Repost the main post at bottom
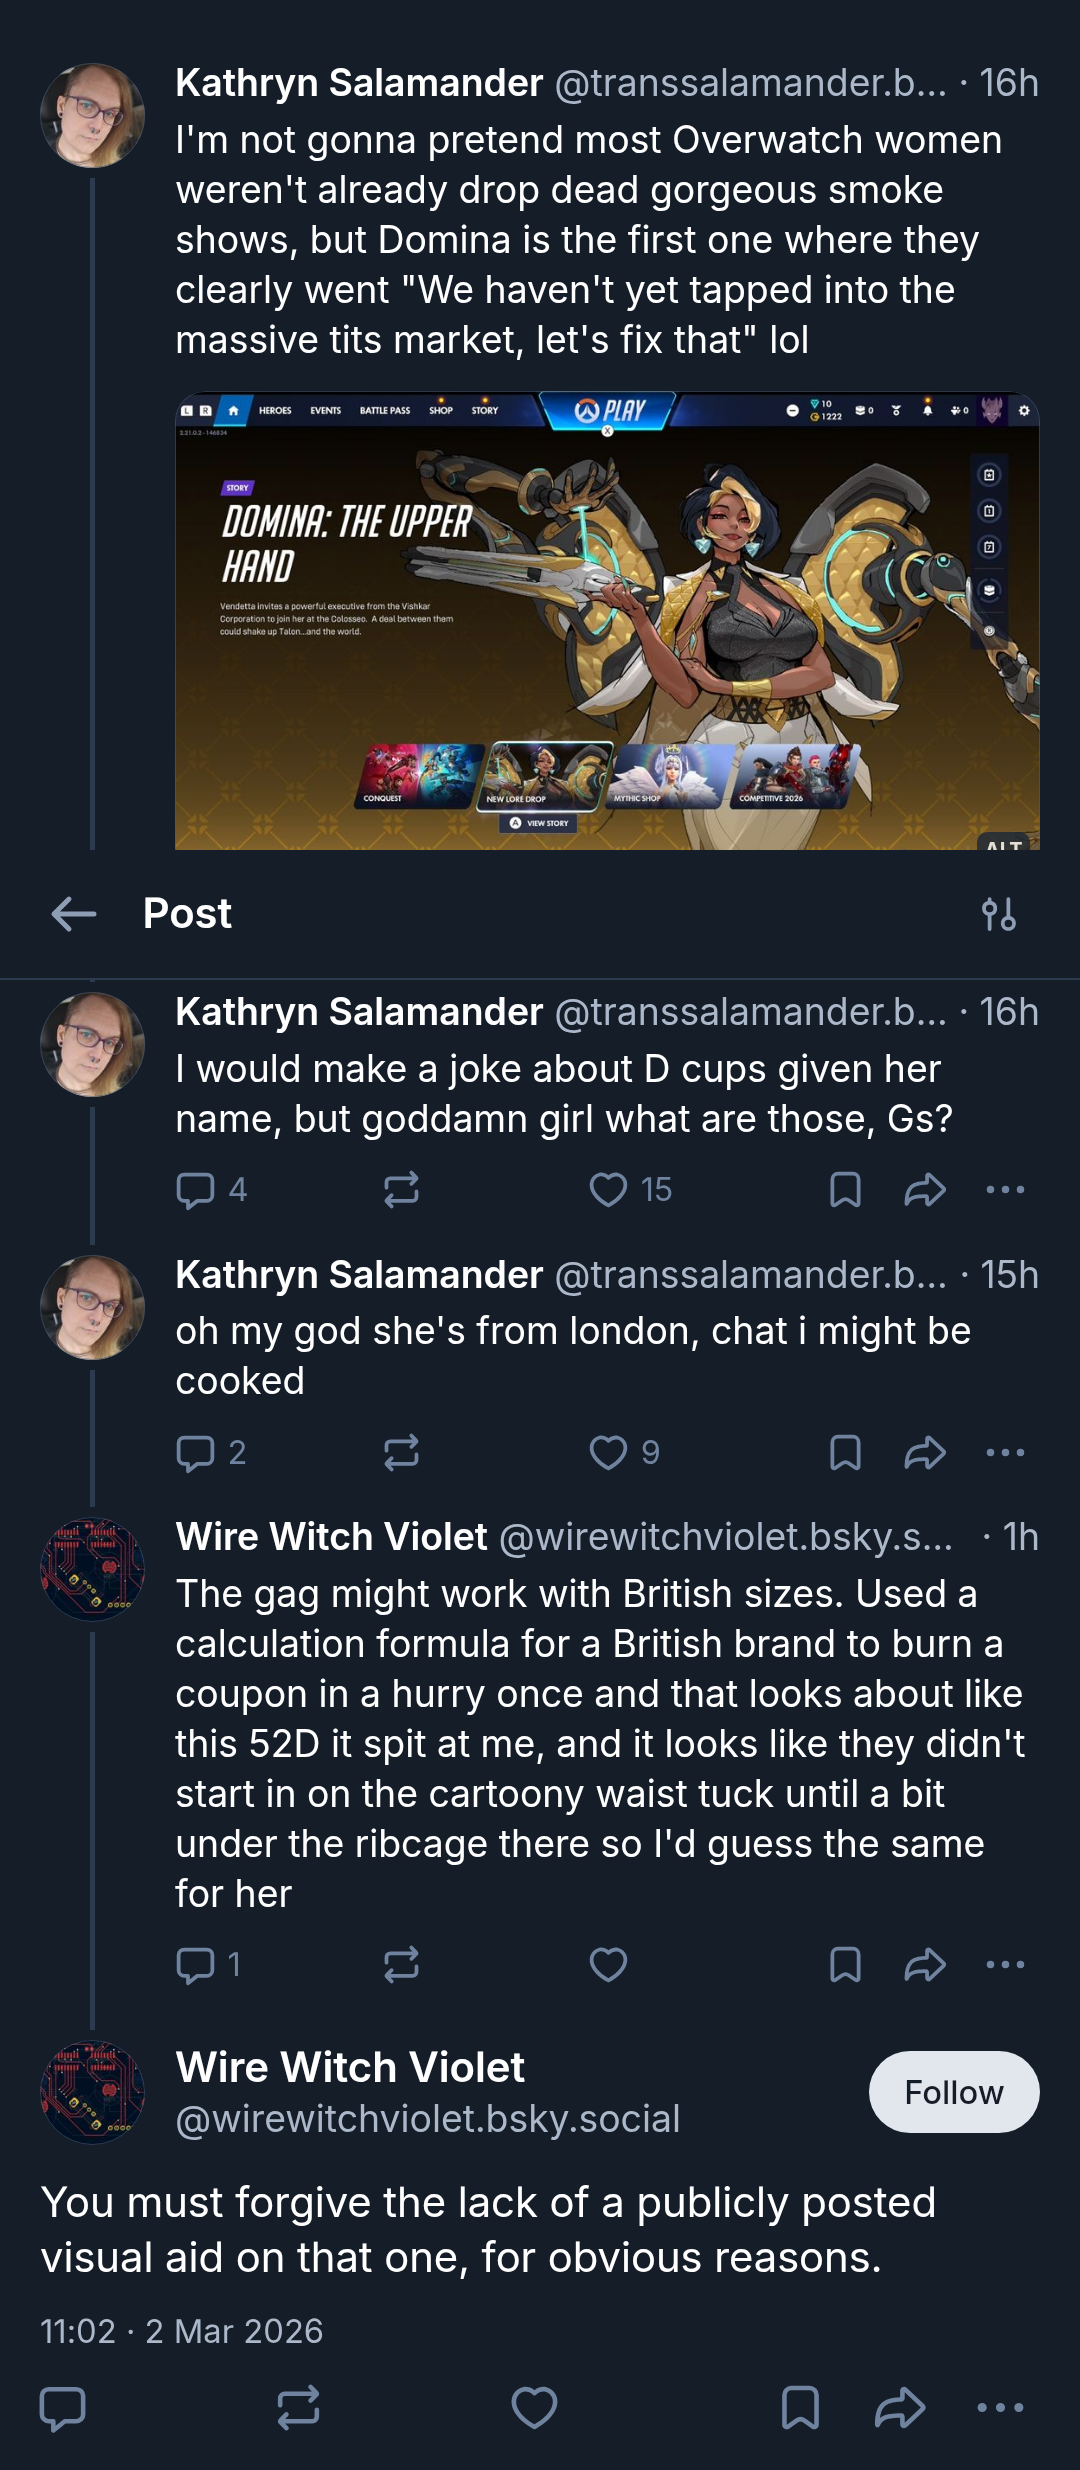The width and height of the screenshot is (1080, 2470). (298, 2407)
